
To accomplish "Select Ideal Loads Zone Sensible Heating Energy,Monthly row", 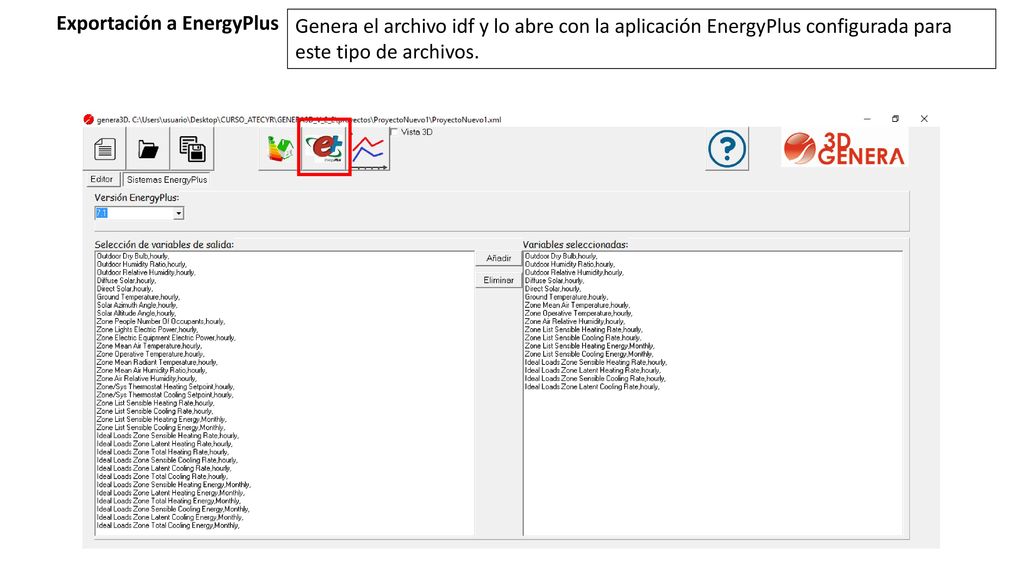I will [x=174, y=485].
